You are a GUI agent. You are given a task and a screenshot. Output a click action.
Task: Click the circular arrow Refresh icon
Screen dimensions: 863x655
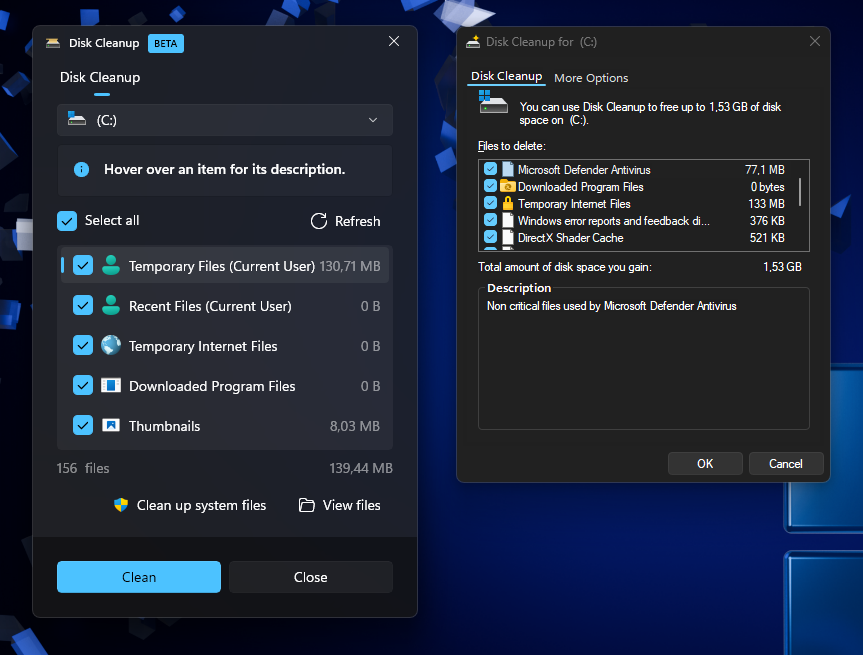coord(319,221)
